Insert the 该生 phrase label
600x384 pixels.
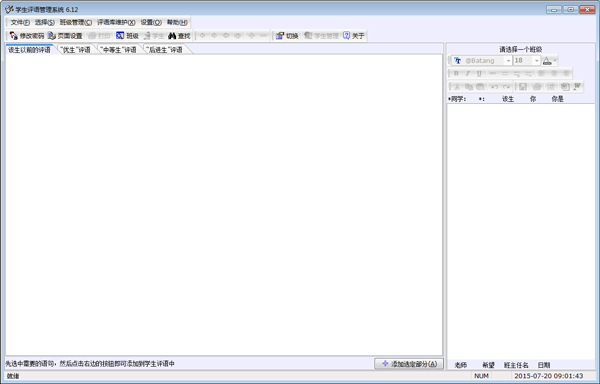click(508, 99)
